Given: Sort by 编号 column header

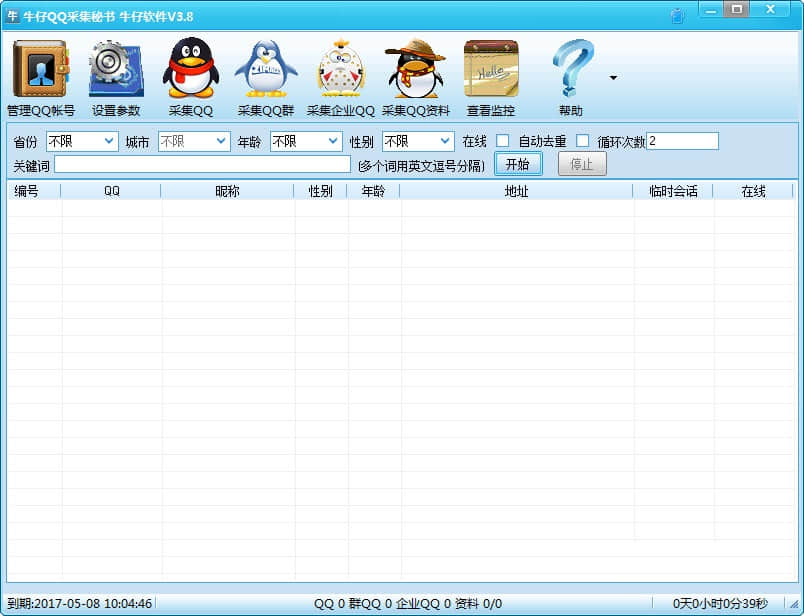Looking at the screenshot, I should coord(34,191).
